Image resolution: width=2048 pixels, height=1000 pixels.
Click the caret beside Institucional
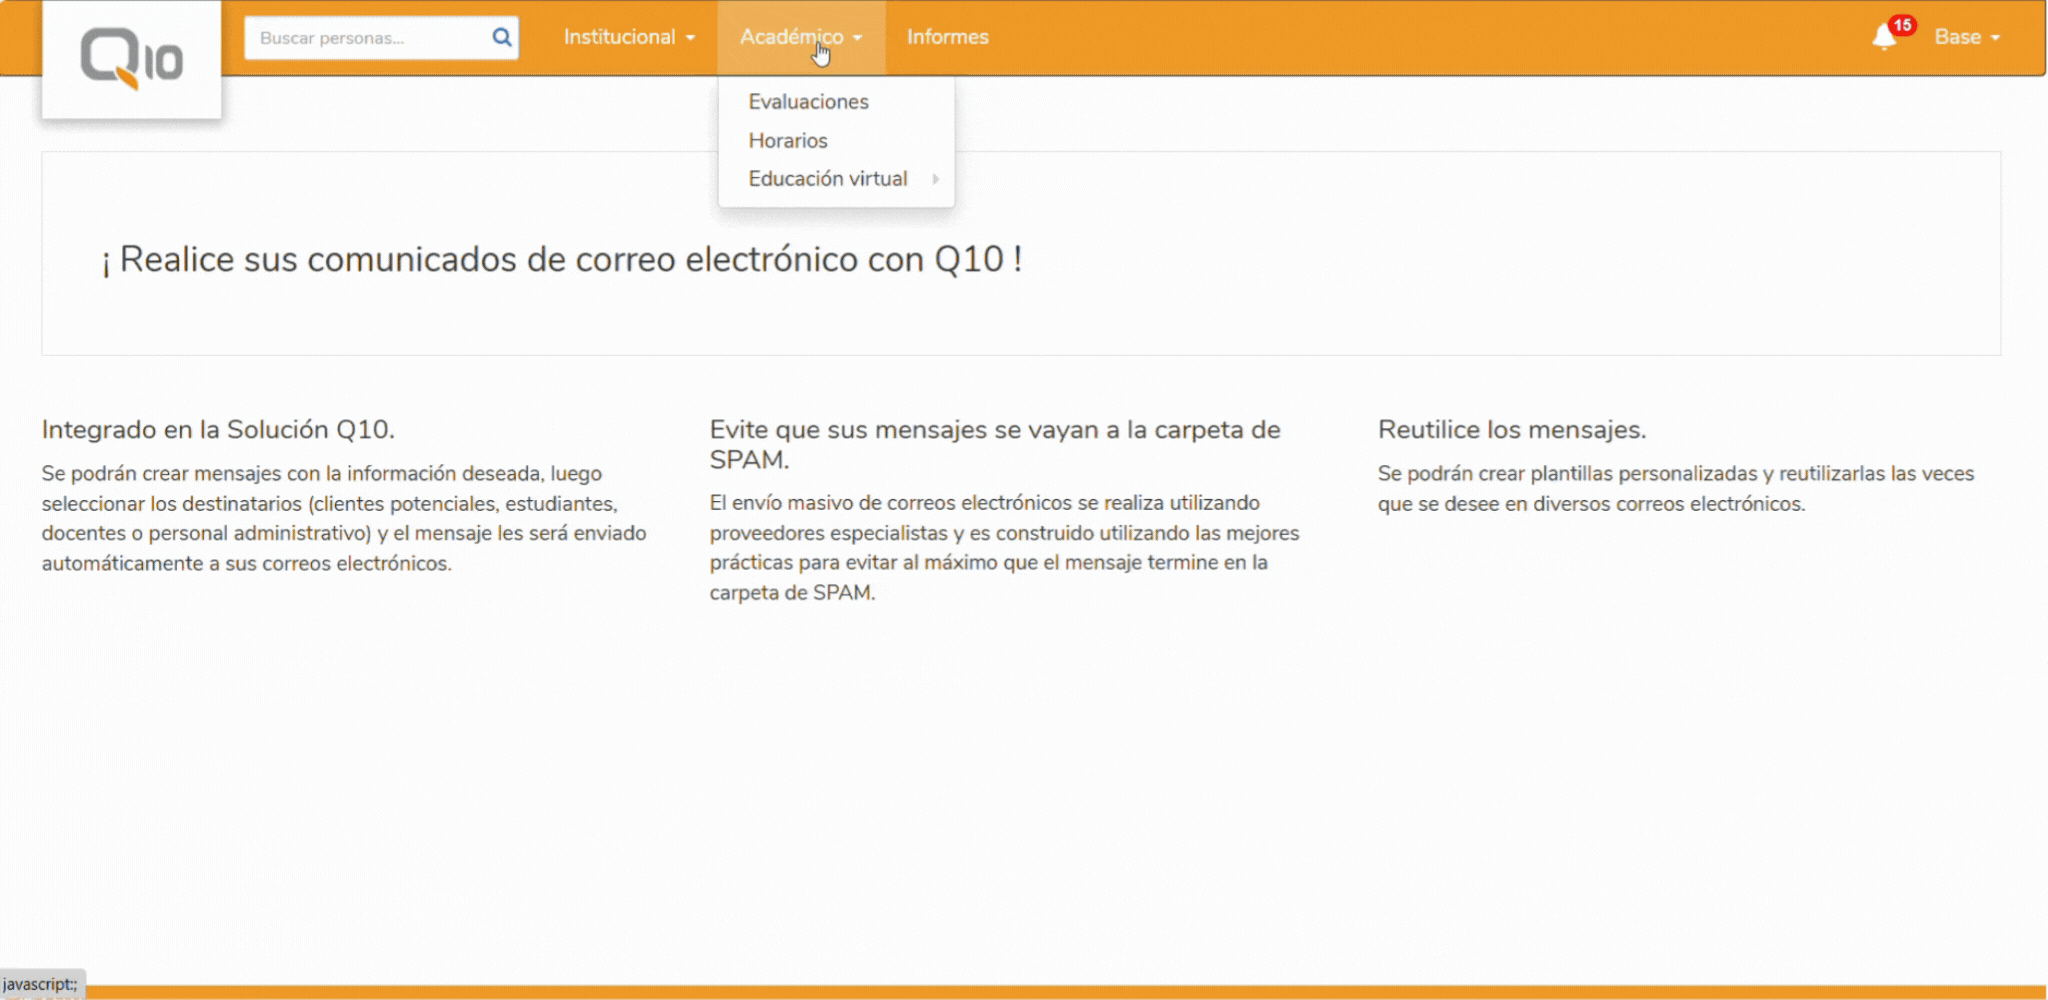pos(691,37)
